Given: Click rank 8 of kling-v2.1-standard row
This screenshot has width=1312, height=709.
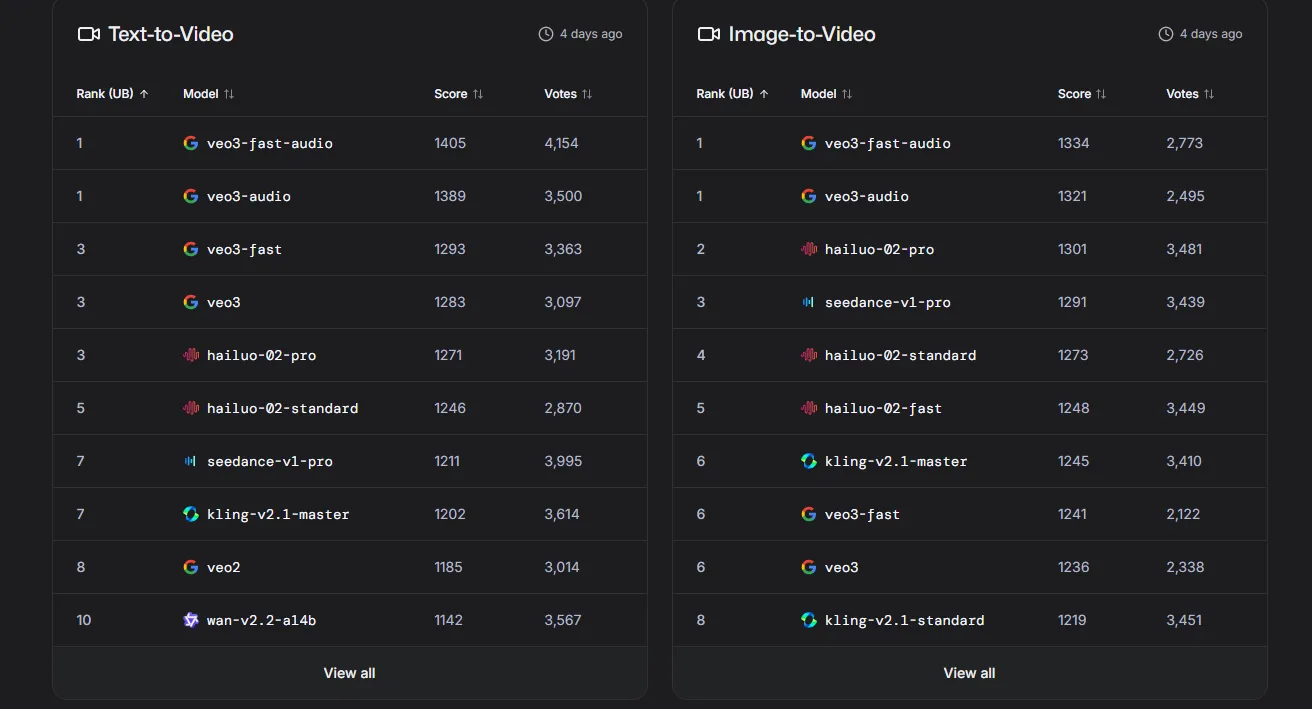Looking at the screenshot, I should coord(701,620).
